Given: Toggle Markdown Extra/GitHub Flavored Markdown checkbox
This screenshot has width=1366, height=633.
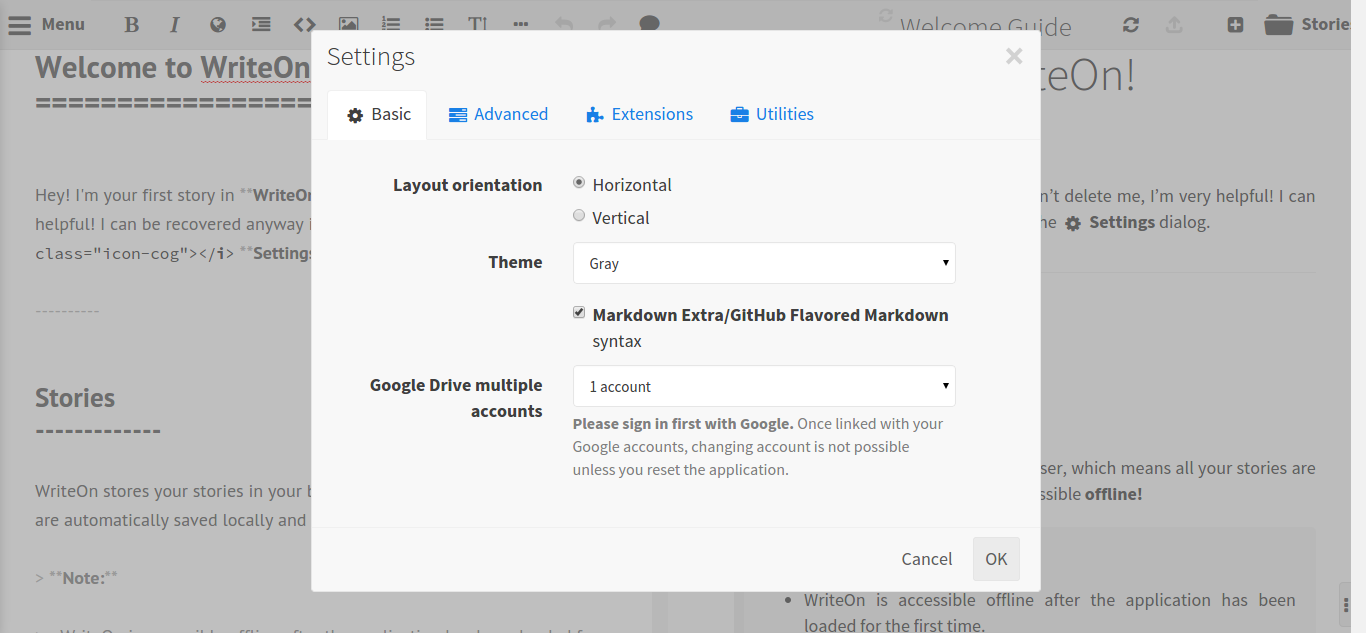Looking at the screenshot, I should pos(579,313).
